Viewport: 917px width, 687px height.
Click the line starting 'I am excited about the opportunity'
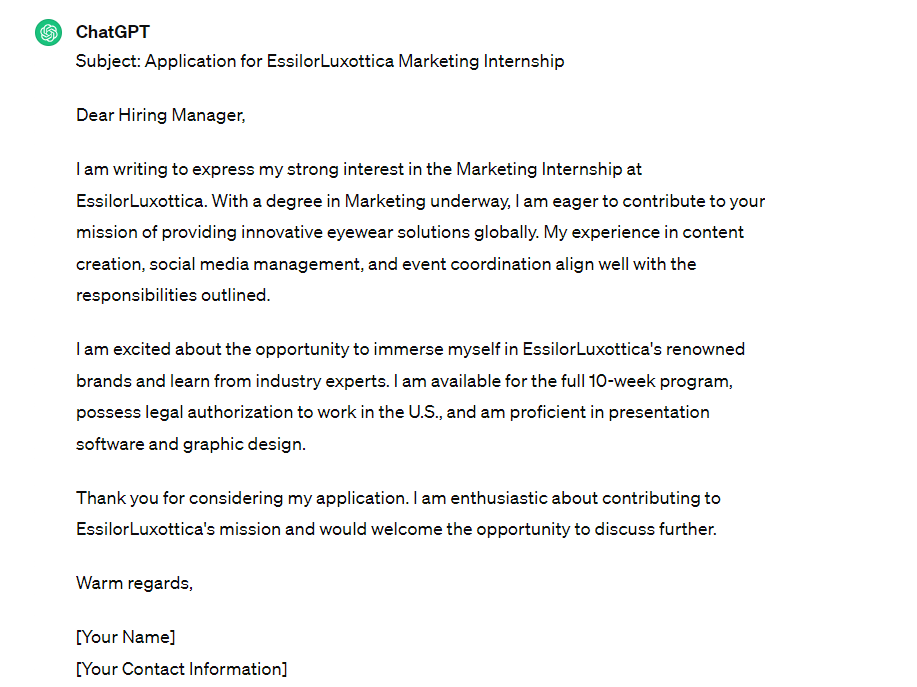411,350
